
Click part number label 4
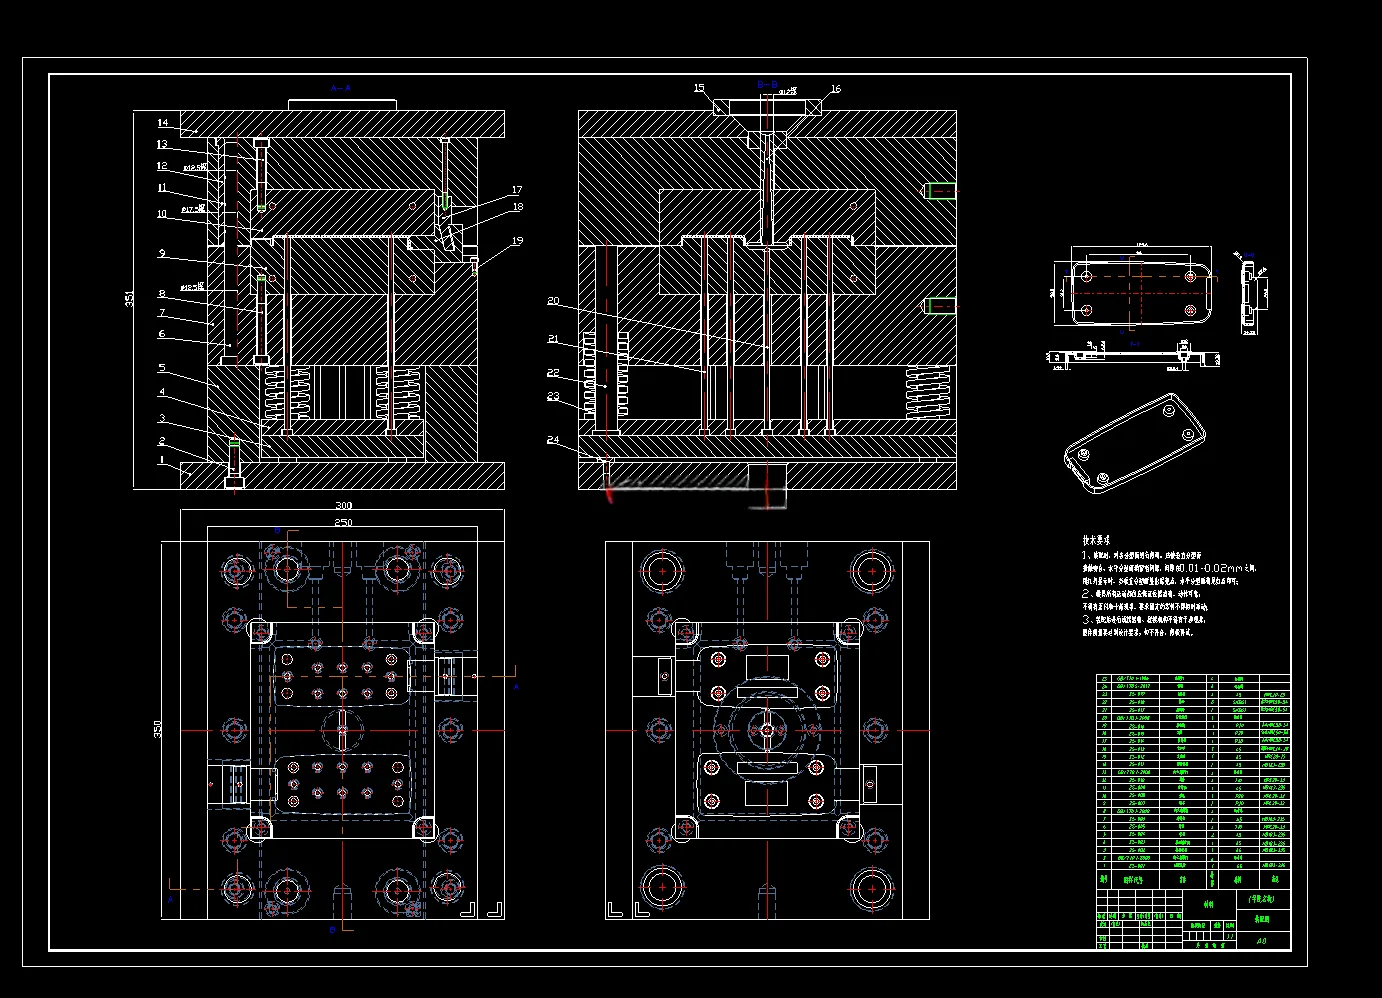pyautogui.click(x=162, y=392)
